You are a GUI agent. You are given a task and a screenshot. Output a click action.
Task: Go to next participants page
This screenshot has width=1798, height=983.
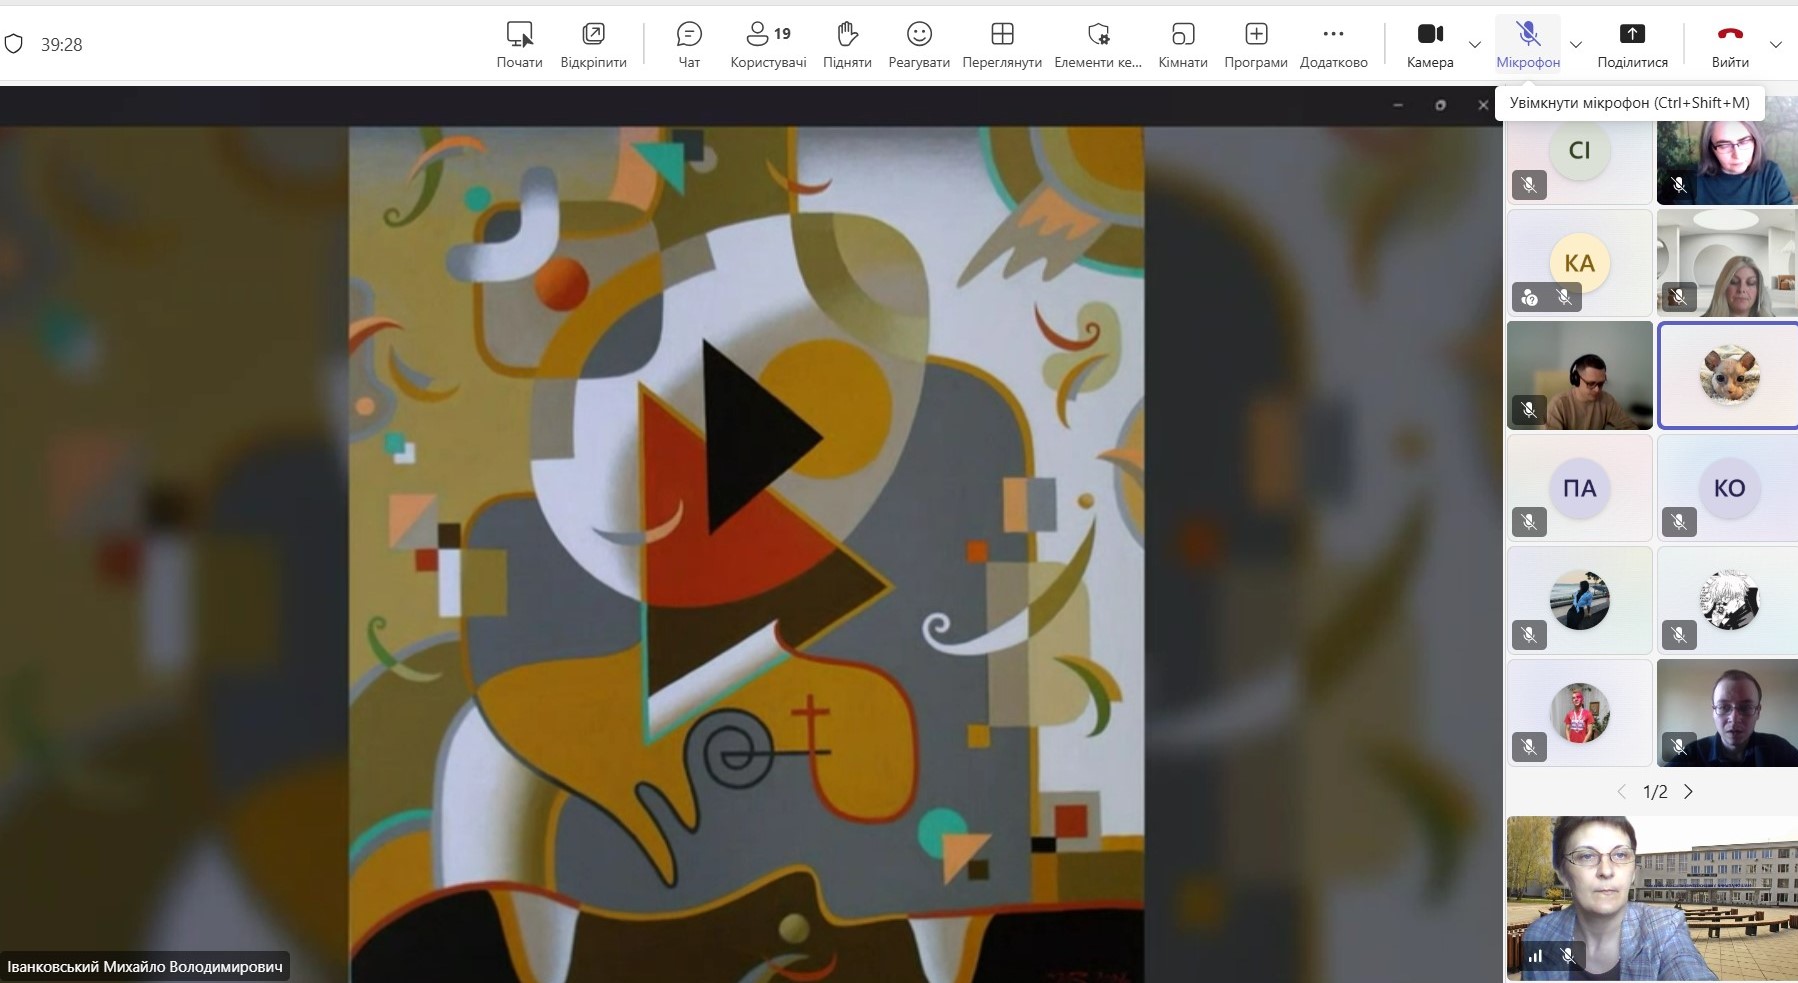1689,792
